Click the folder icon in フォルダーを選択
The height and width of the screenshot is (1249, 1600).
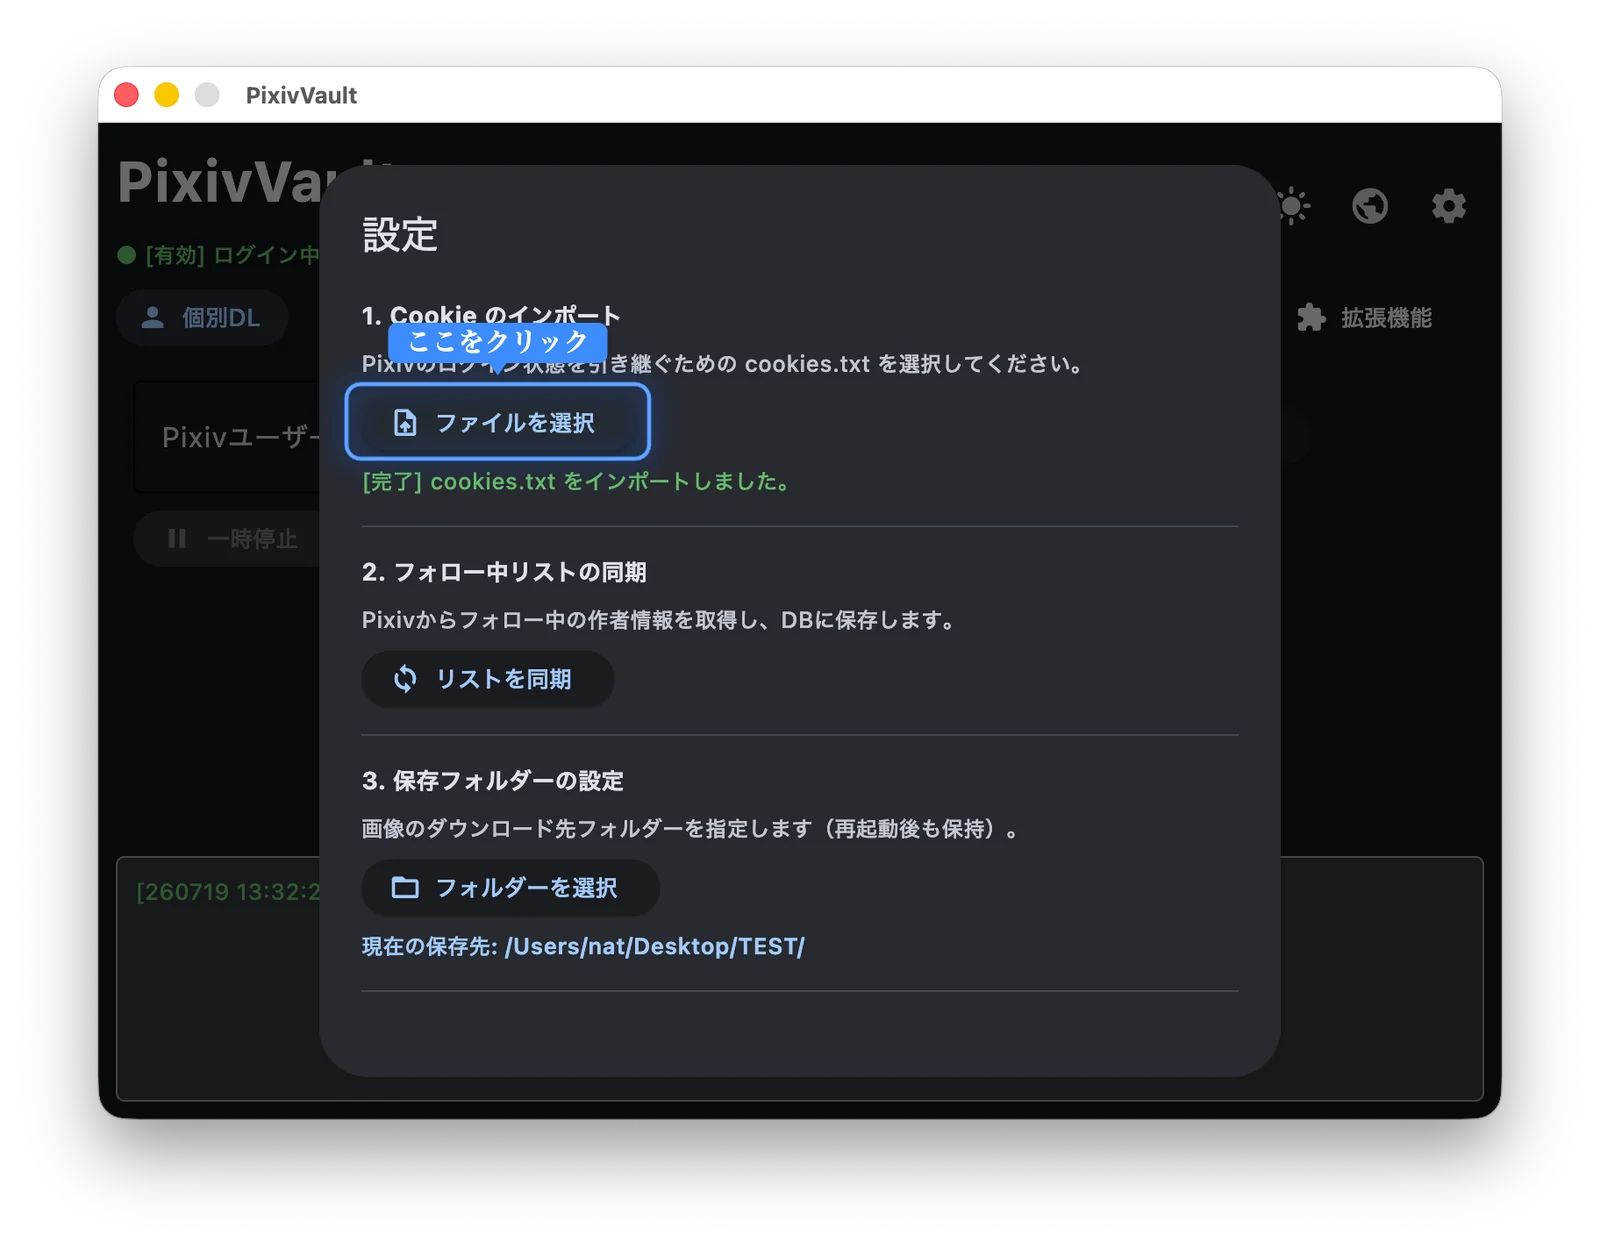tap(405, 887)
